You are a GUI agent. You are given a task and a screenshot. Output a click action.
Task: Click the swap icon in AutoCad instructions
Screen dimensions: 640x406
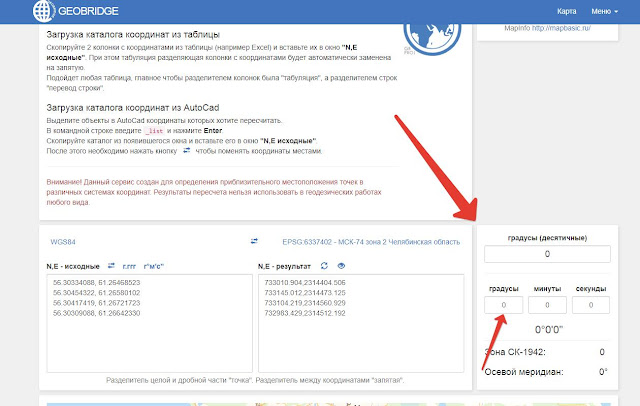point(187,151)
